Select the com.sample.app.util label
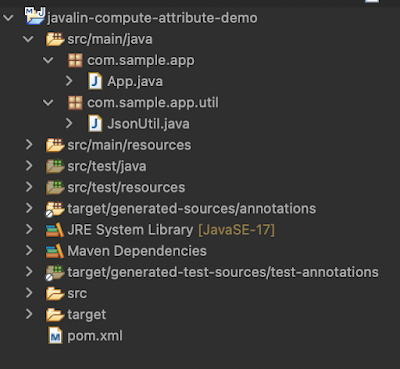The width and height of the screenshot is (400, 369). tap(153, 103)
